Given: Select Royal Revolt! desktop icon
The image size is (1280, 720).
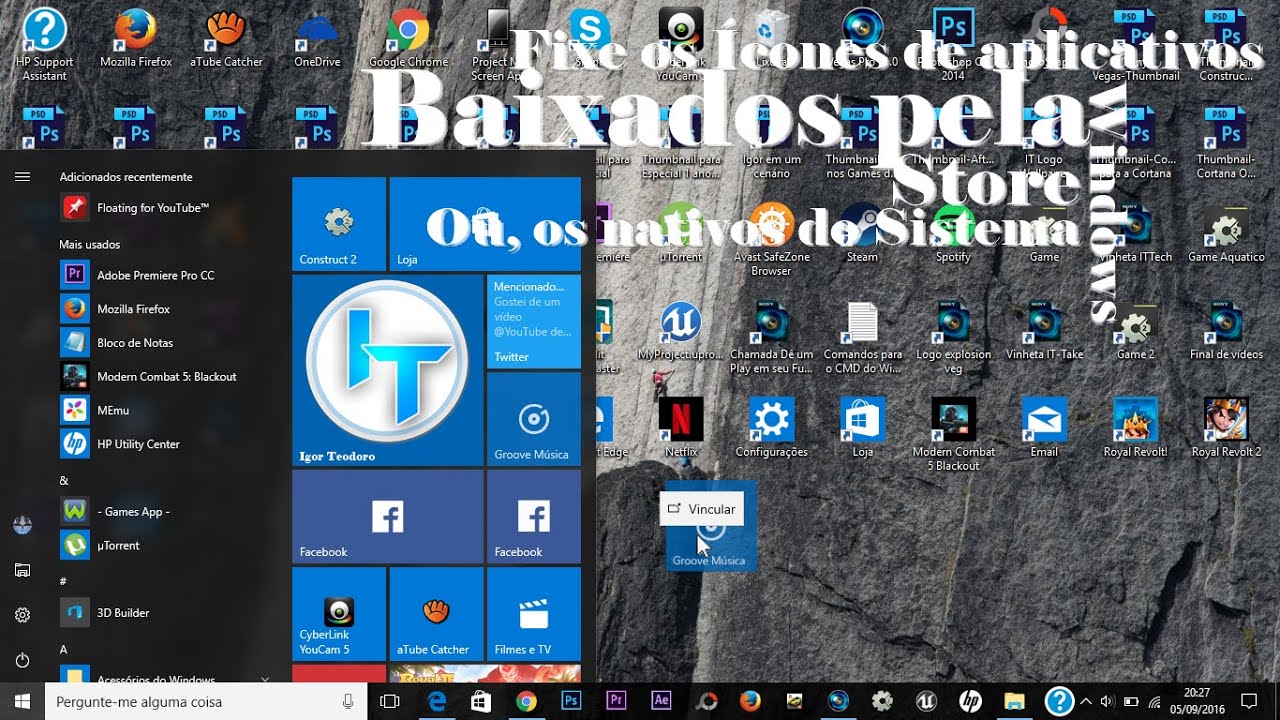Looking at the screenshot, I should tap(1135, 428).
